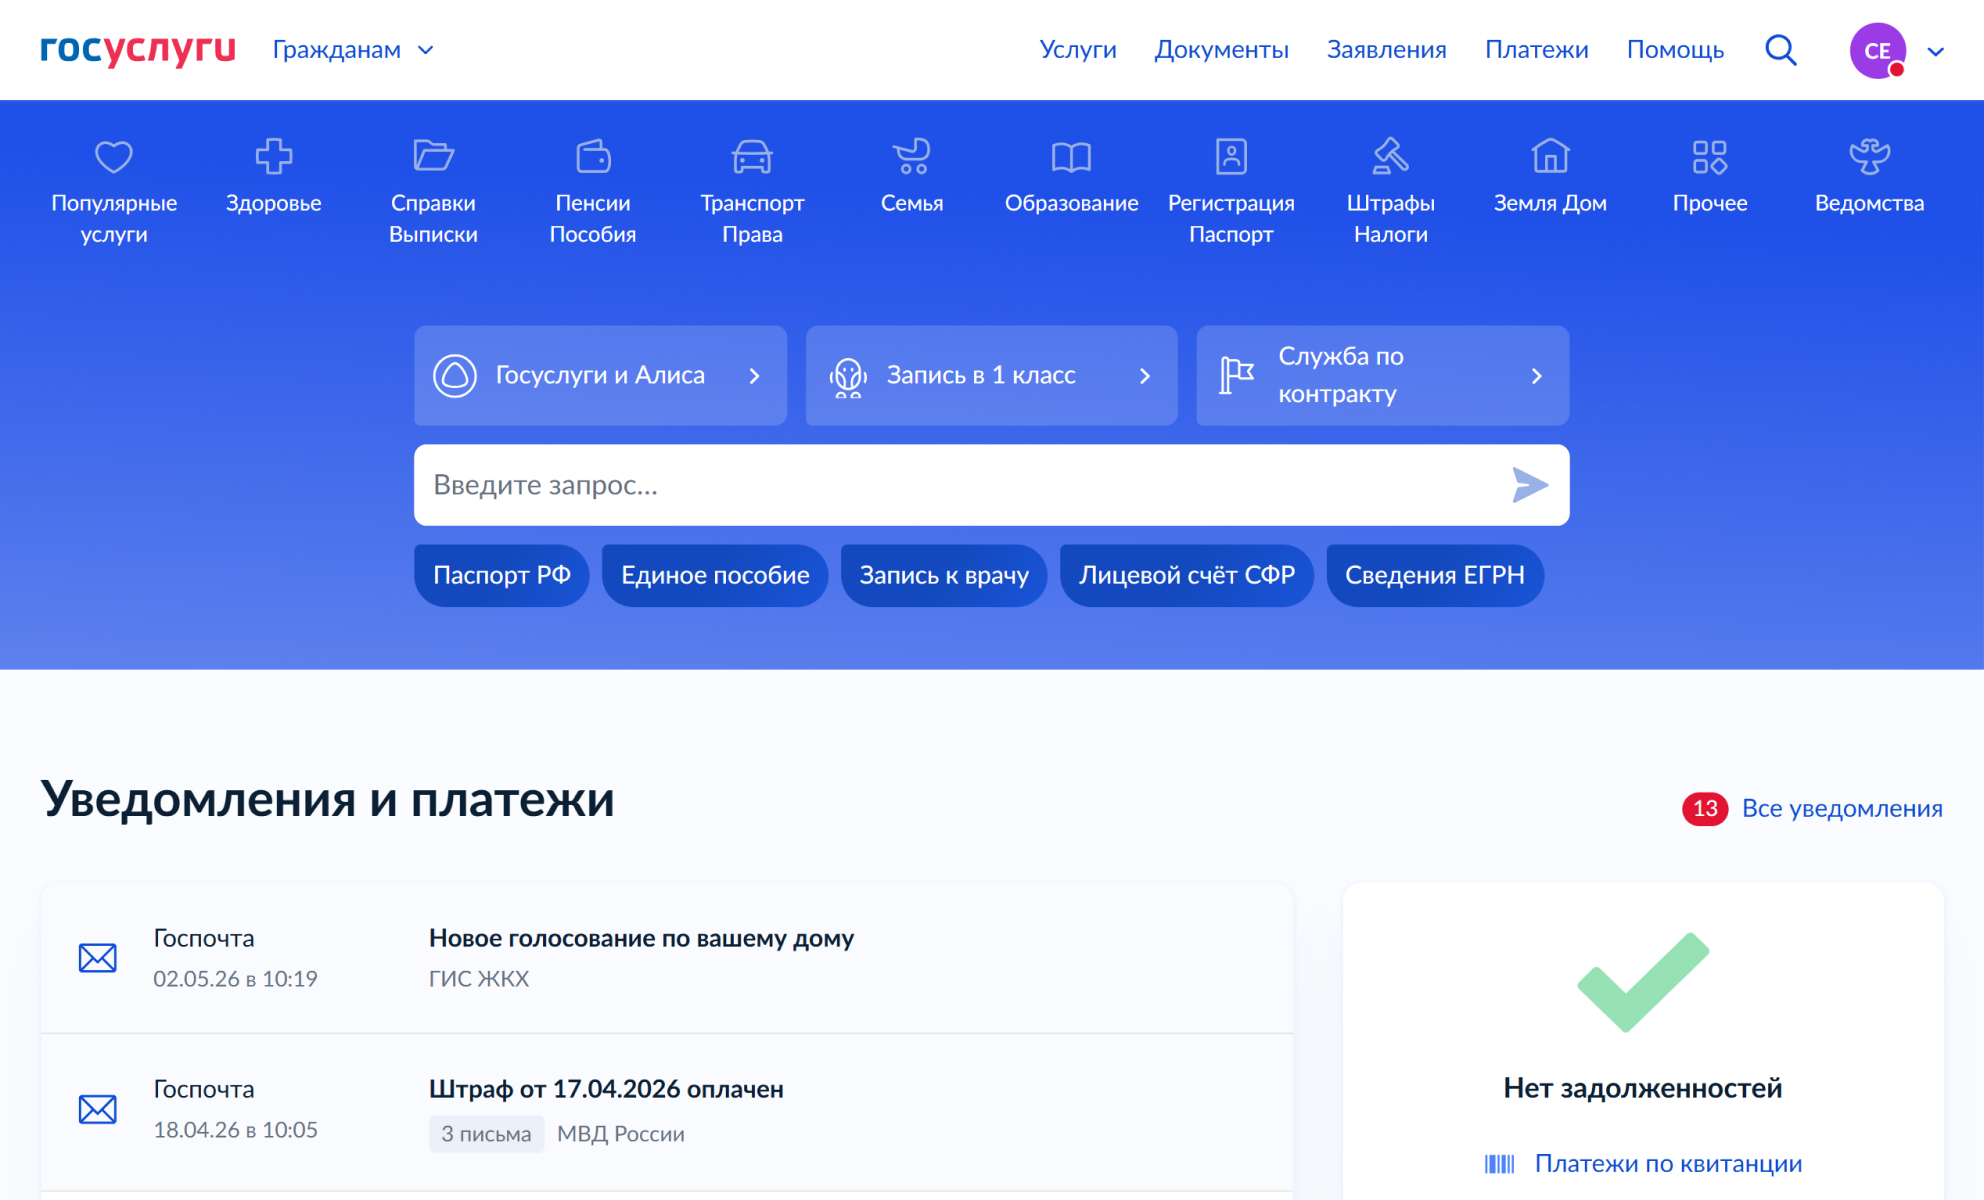Screen dimensions: 1984x1200
Task: Click the 3 письма tag
Action: [x=486, y=1134]
